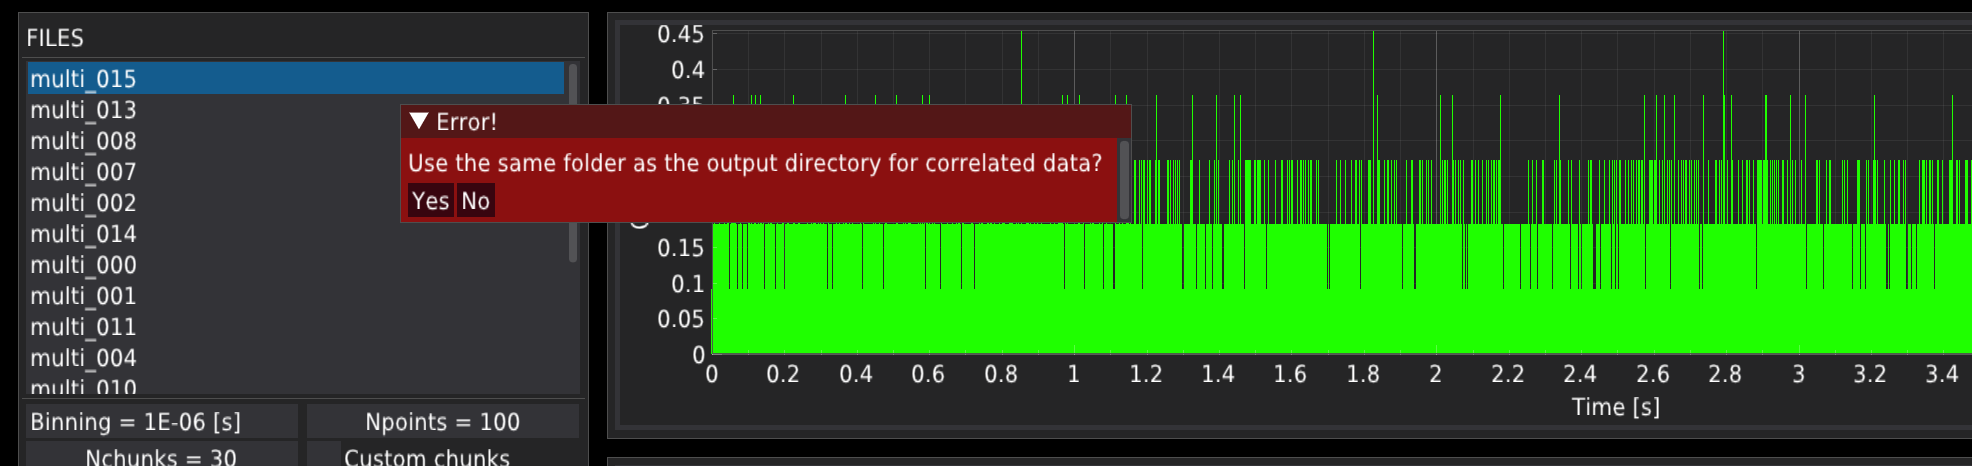The image size is (1972, 466).
Task: Choose file multi_011
Action: coord(83,327)
